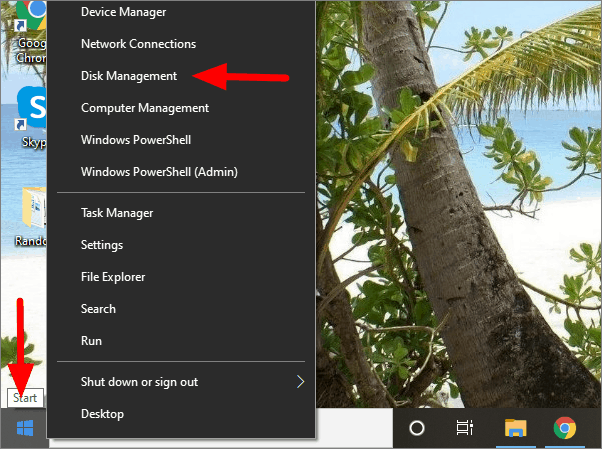
Task: Go to Settings
Action: [181, 245]
